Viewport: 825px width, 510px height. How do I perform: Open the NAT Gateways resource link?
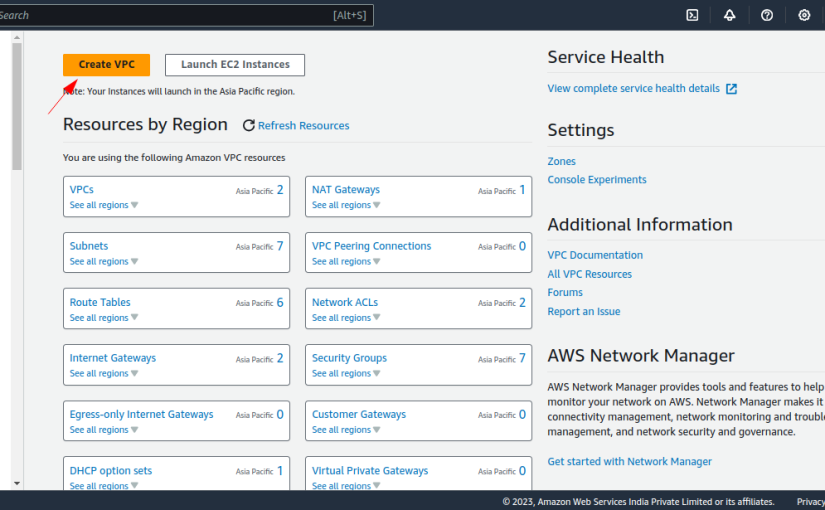tap(346, 189)
